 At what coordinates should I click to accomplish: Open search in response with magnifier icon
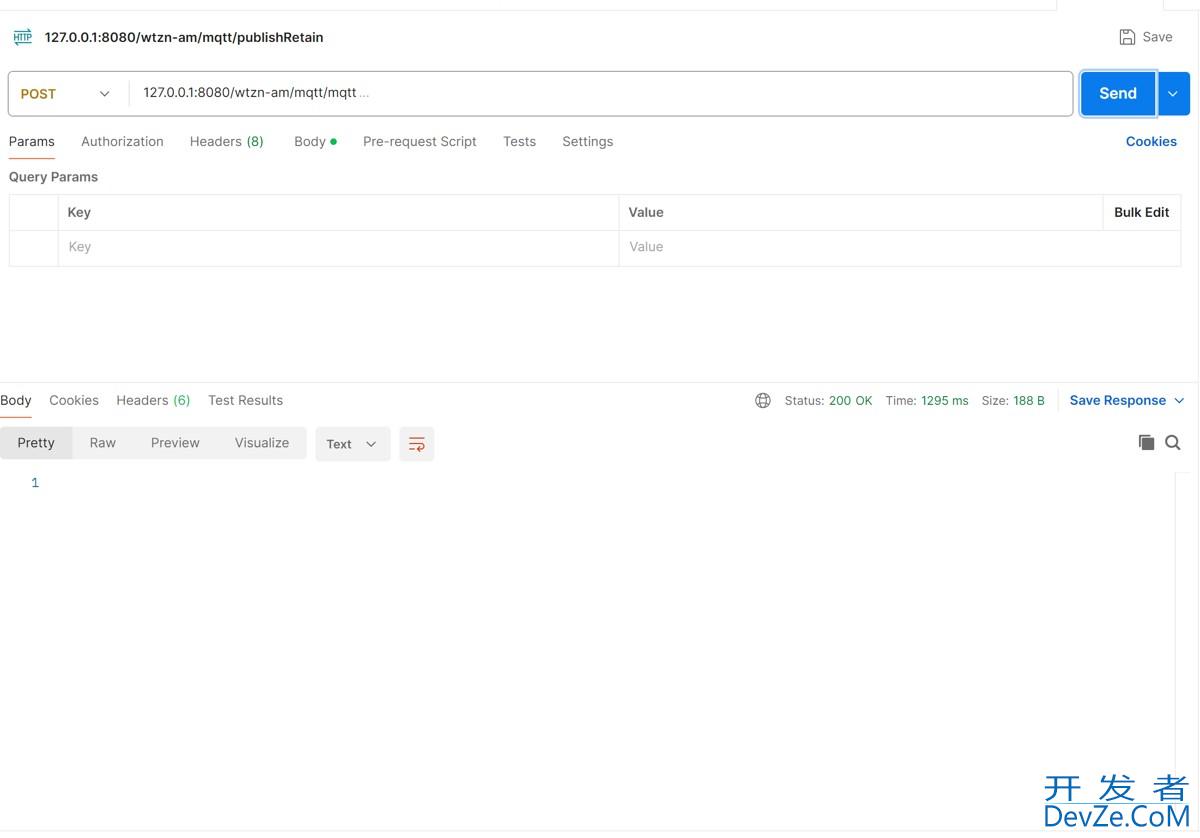1173,442
